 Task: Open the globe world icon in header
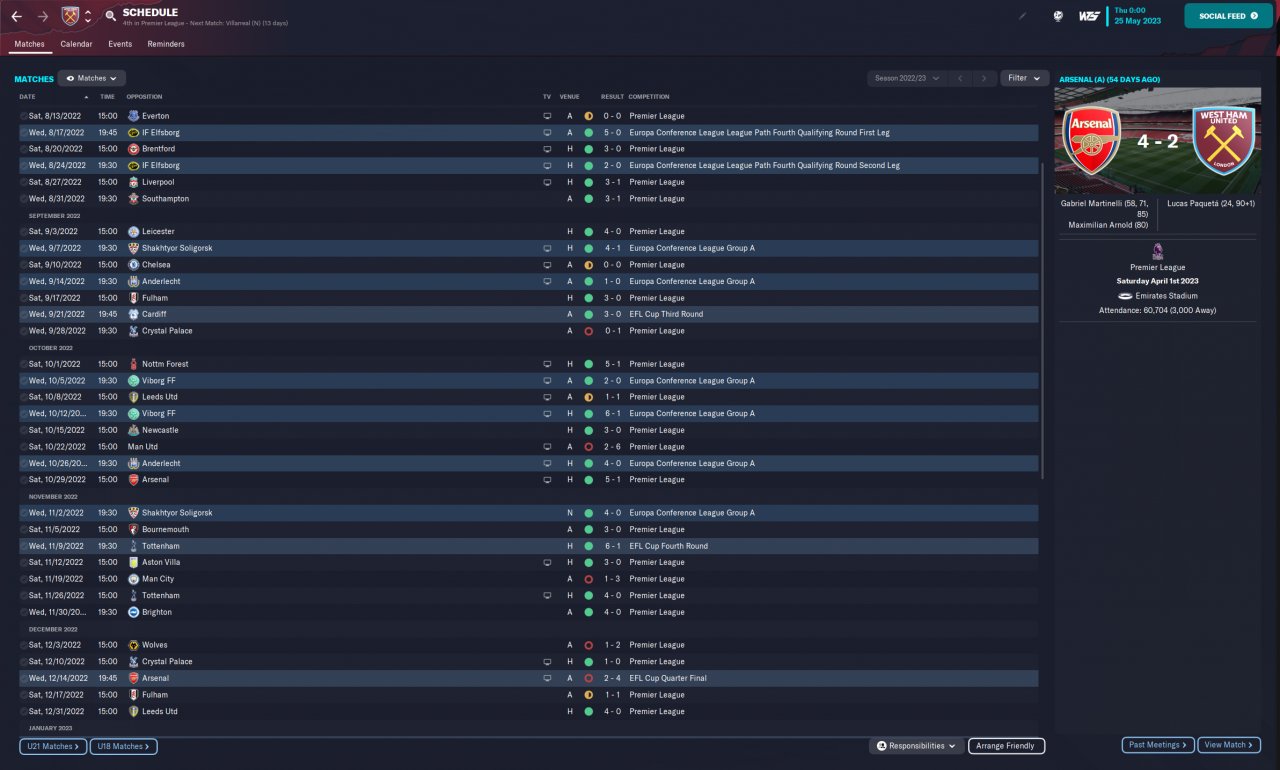1058,16
